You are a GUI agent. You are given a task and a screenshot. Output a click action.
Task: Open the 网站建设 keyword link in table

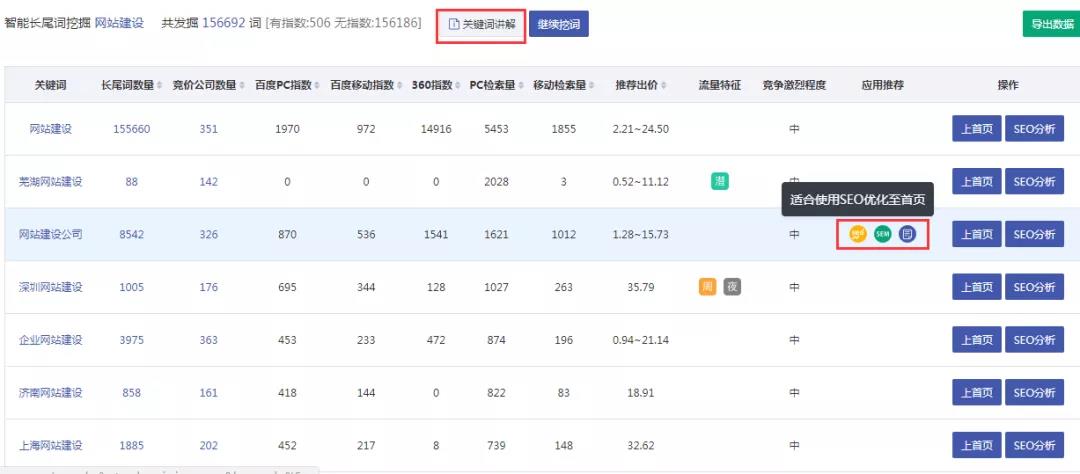point(51,129)
